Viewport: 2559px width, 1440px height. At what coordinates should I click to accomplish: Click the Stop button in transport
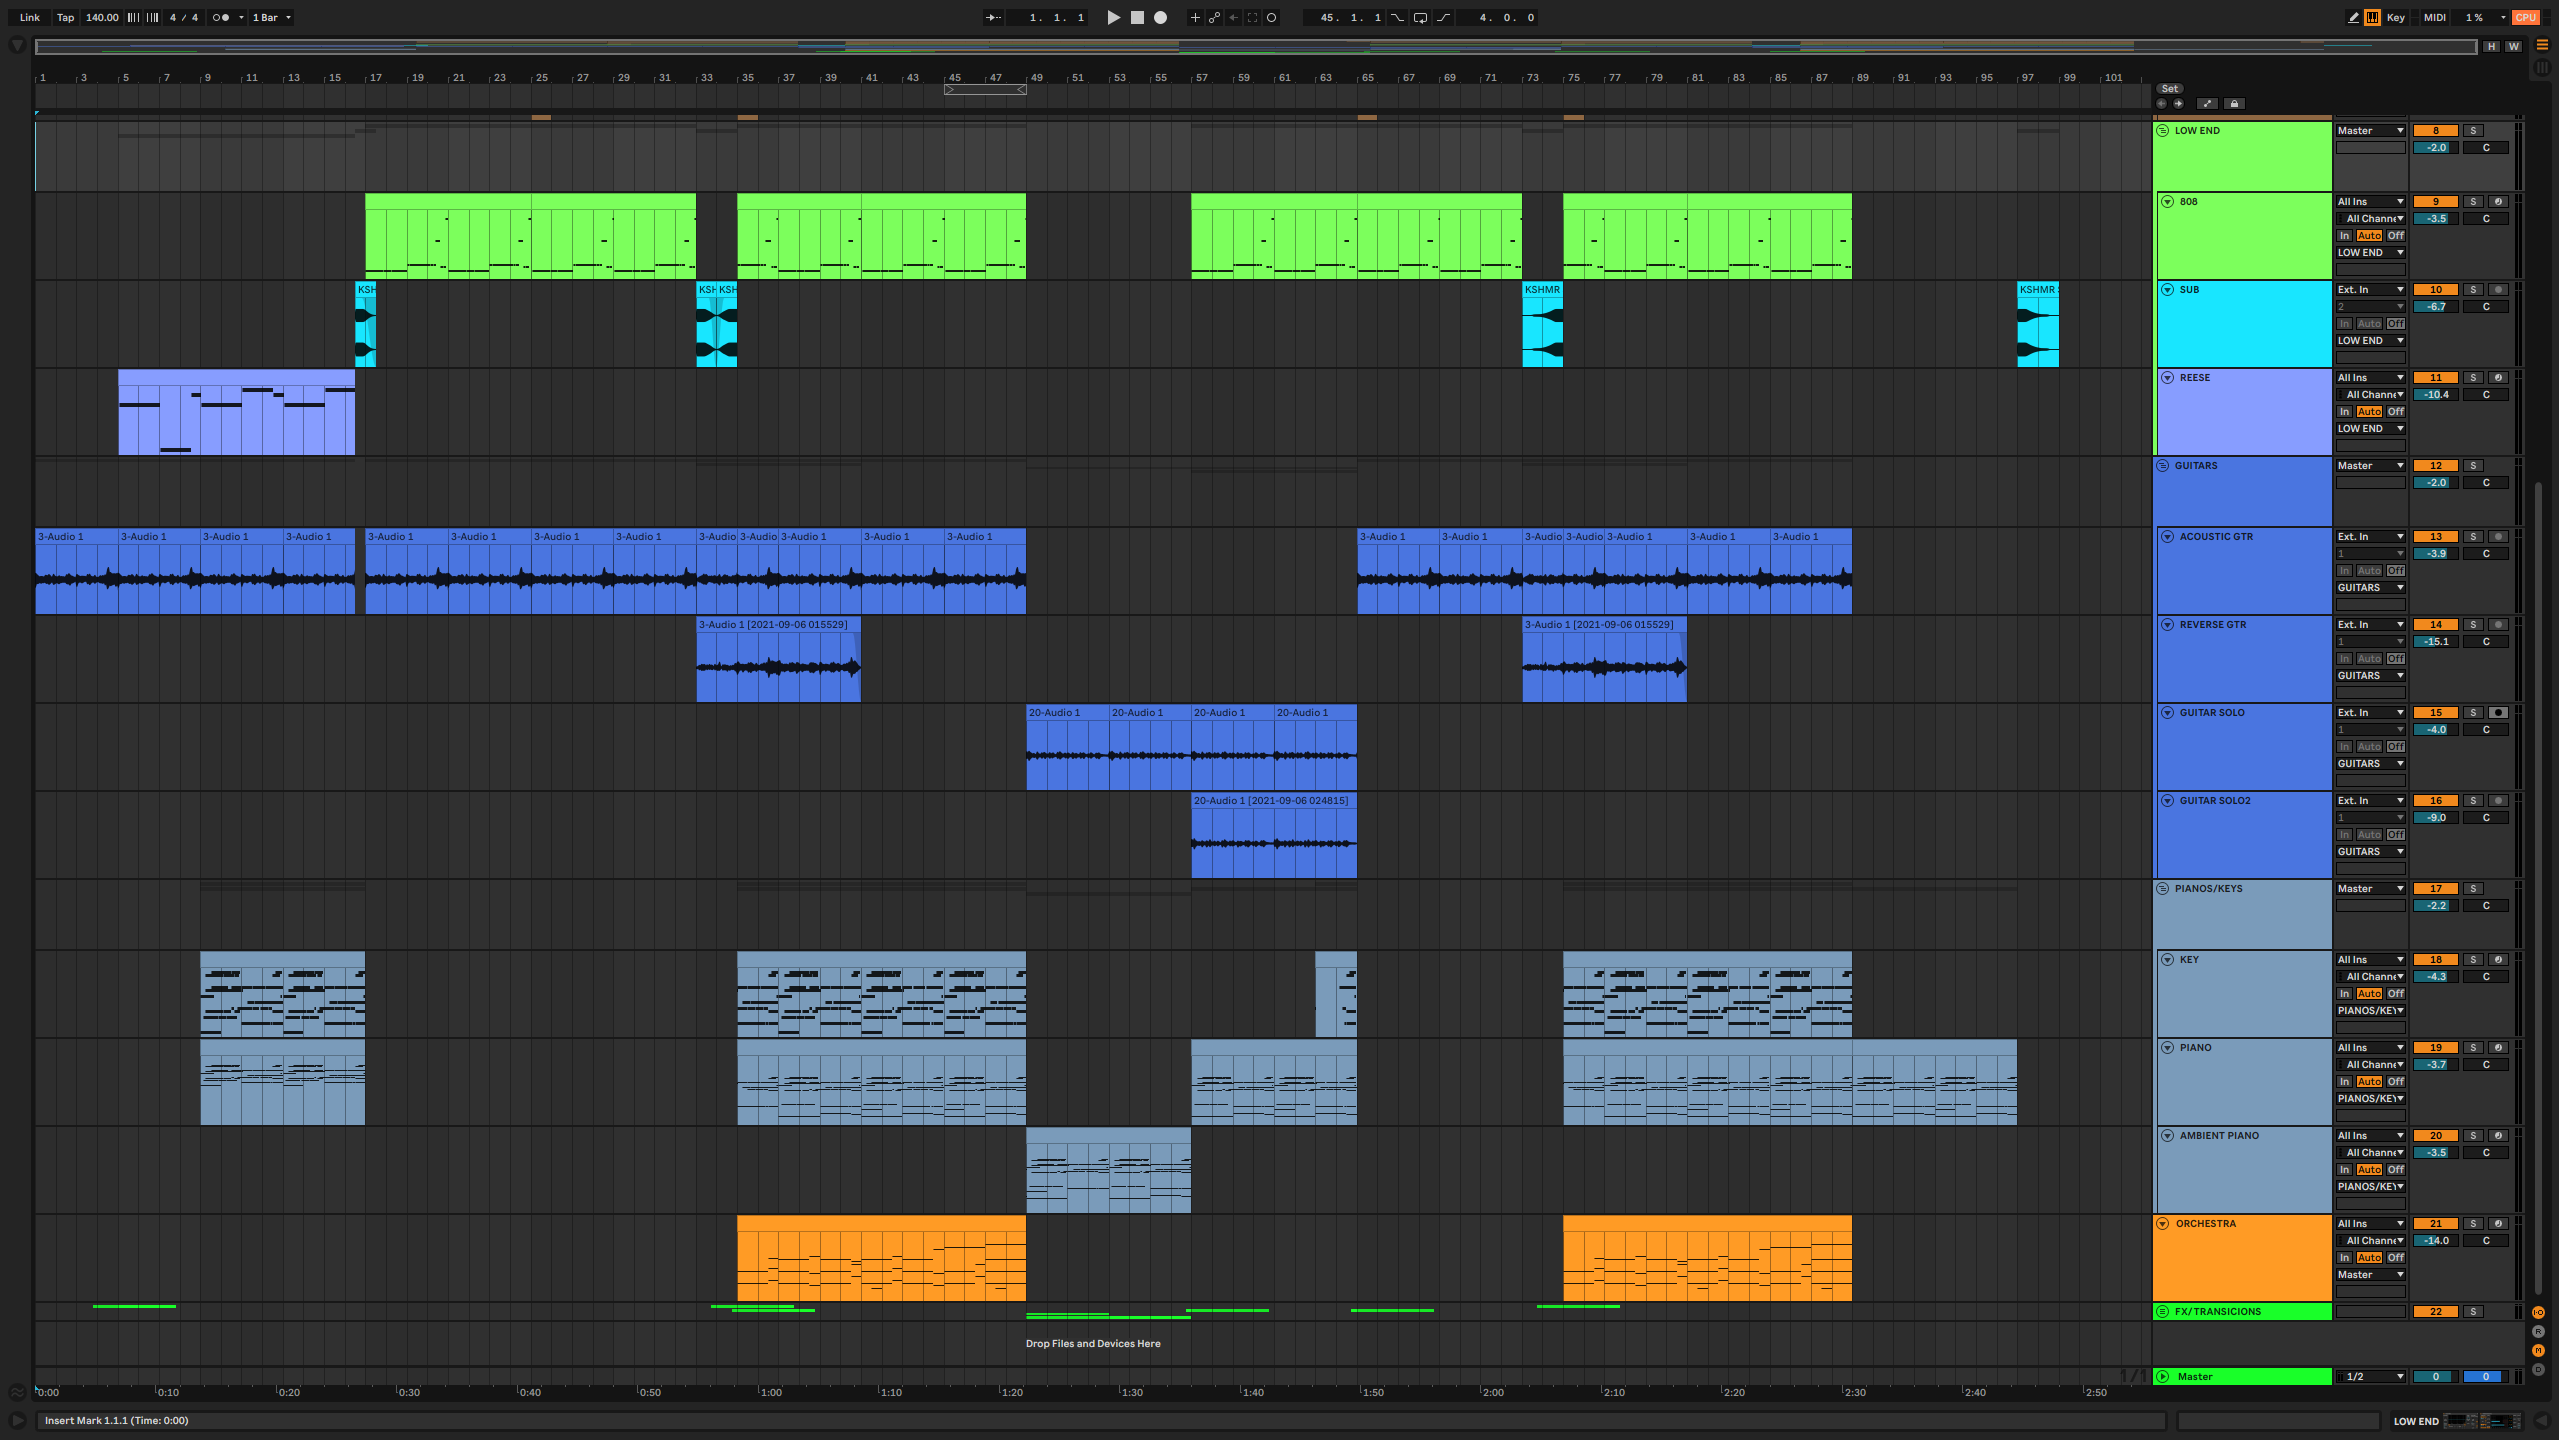[1137, 17]
